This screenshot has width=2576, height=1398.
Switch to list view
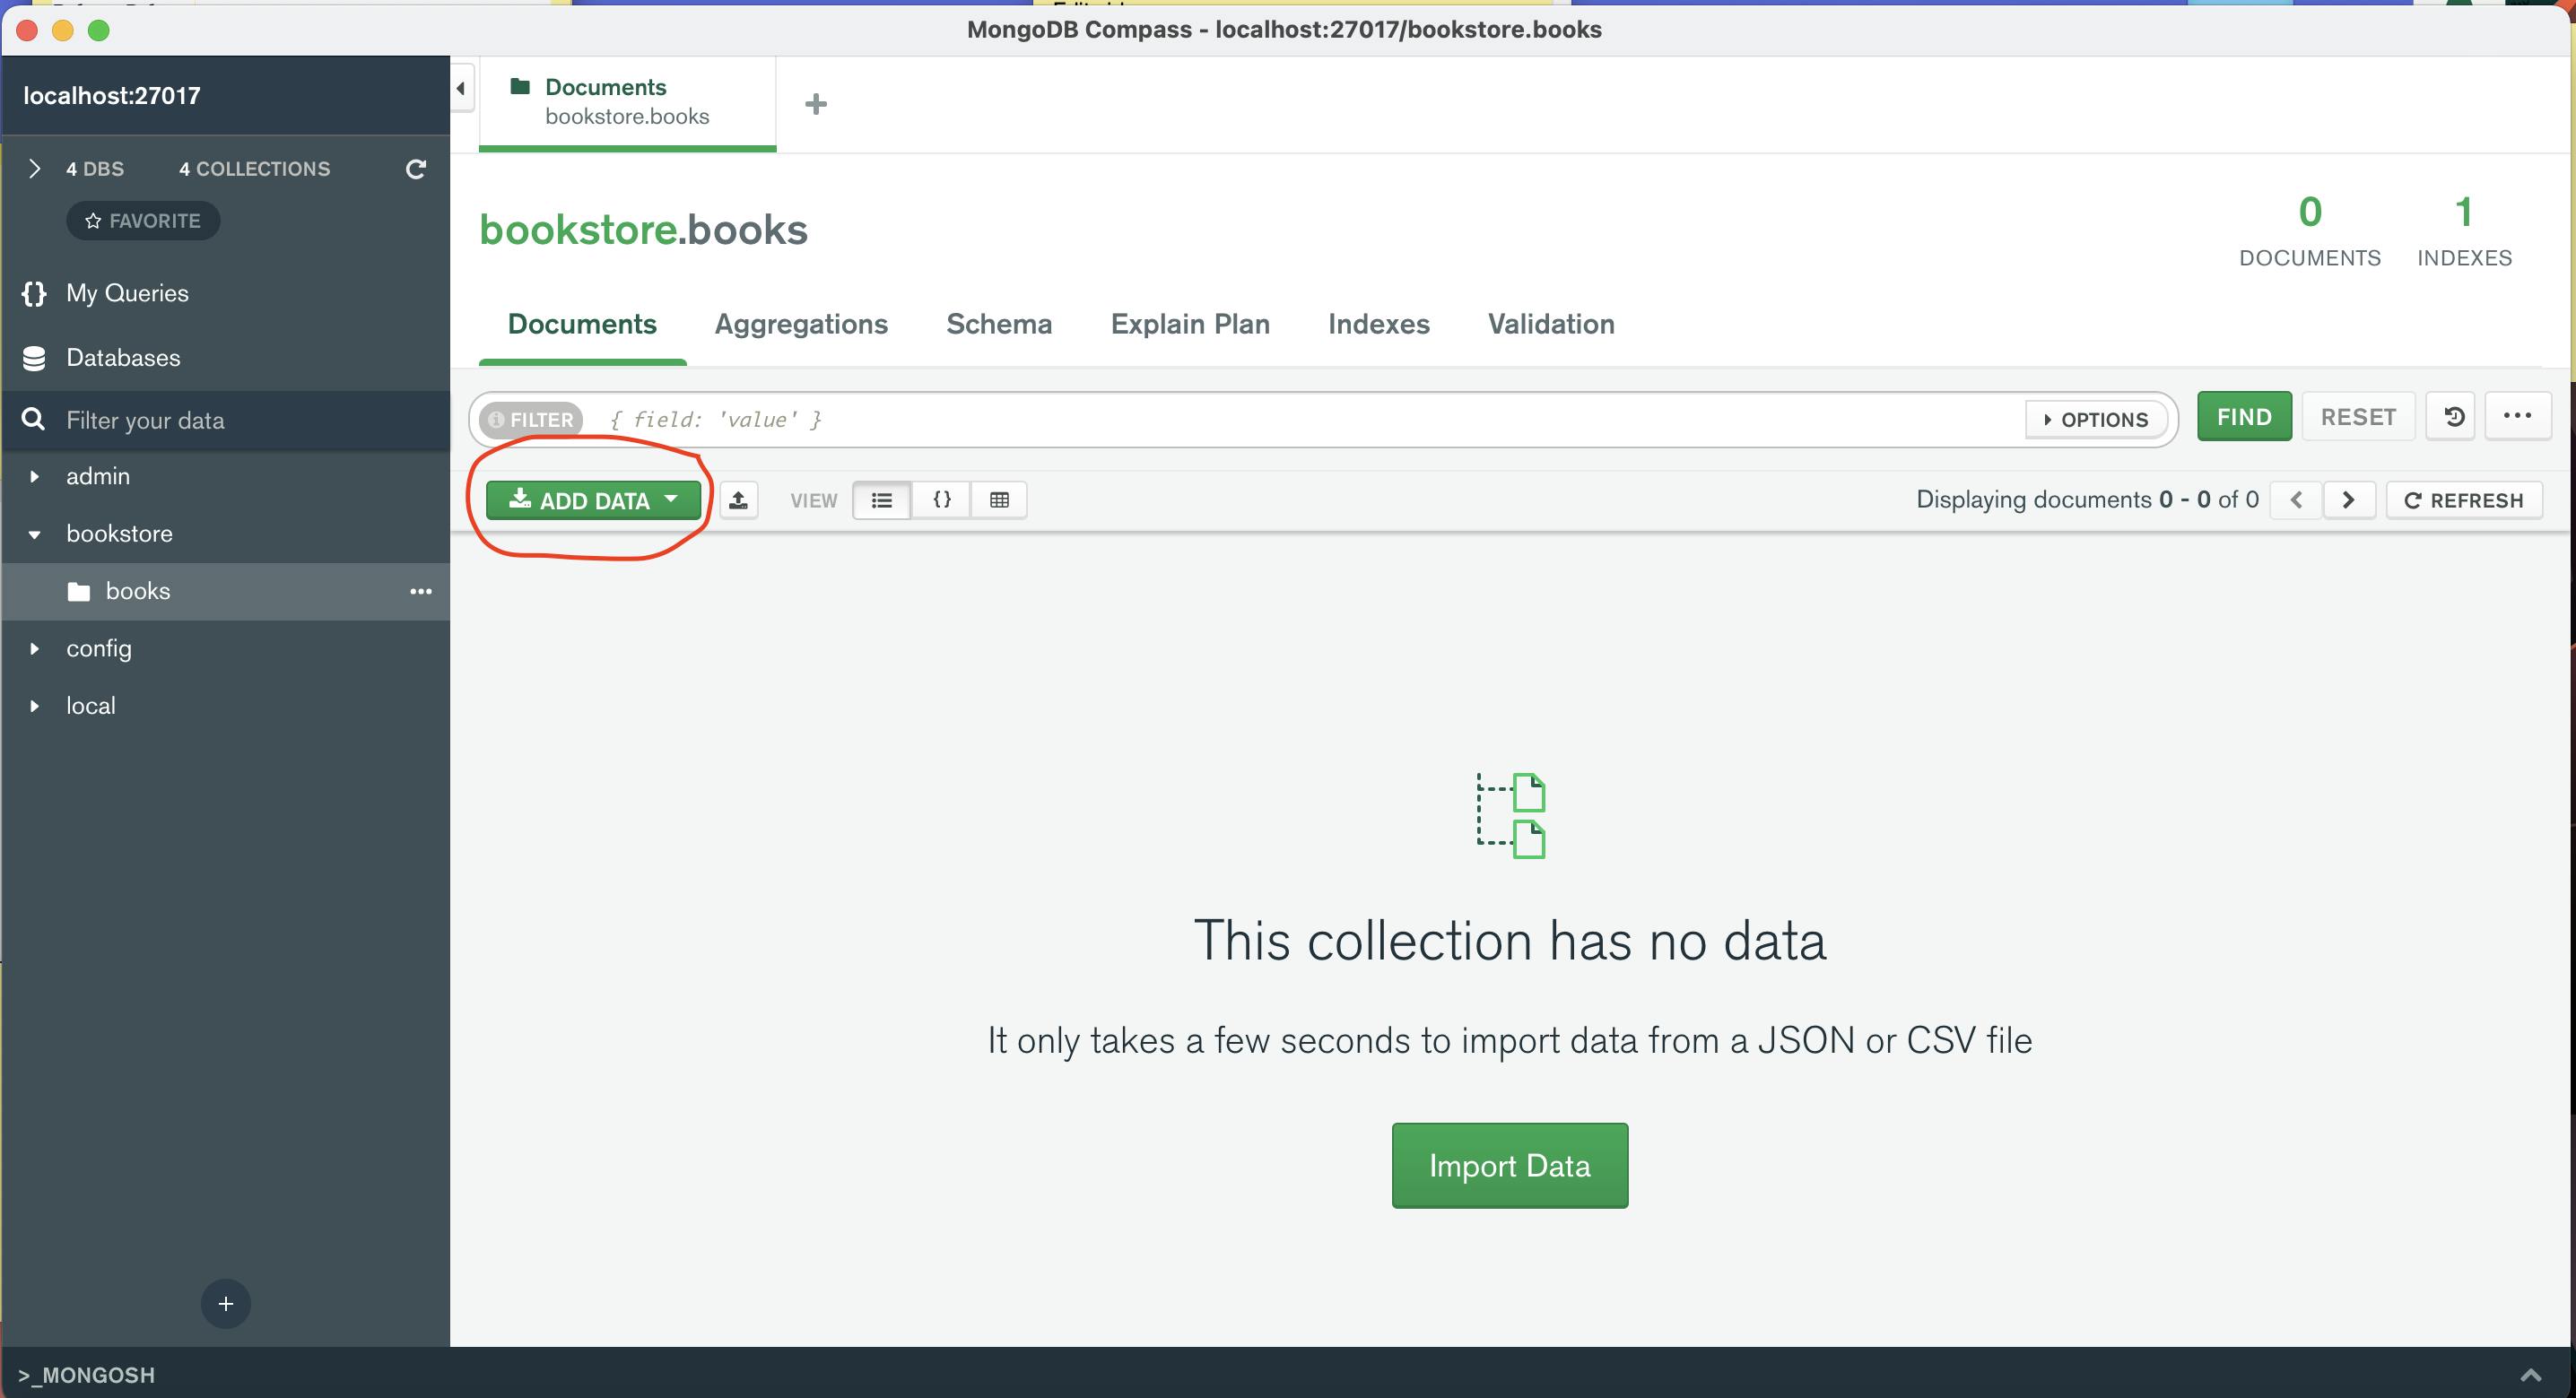click(x=882, y=500)
